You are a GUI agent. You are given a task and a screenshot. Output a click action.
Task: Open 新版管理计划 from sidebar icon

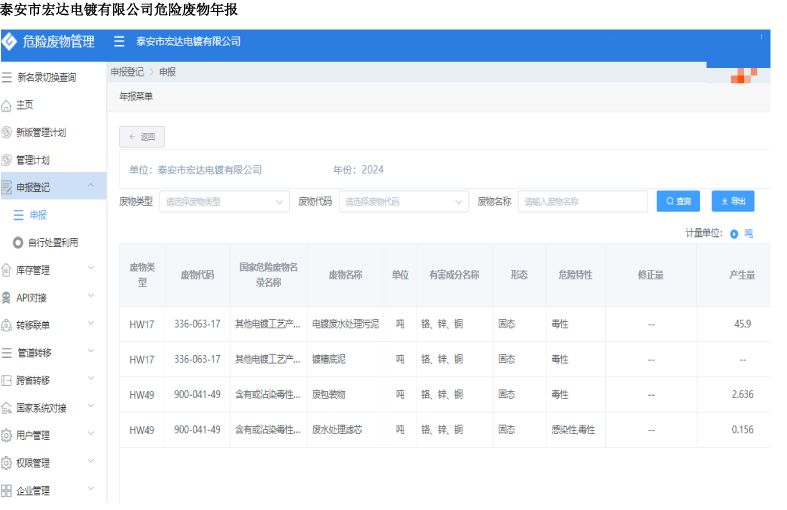7,132
